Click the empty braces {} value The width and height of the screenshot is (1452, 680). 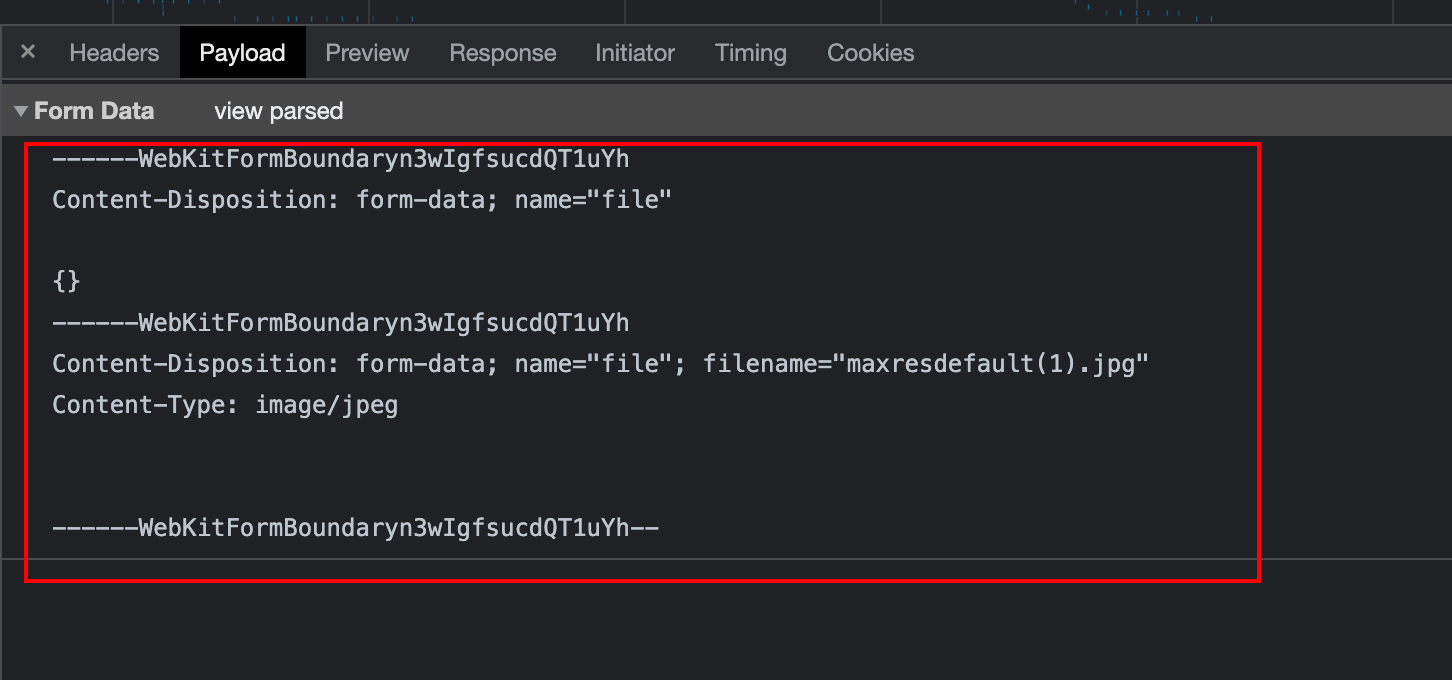(66, 282)
